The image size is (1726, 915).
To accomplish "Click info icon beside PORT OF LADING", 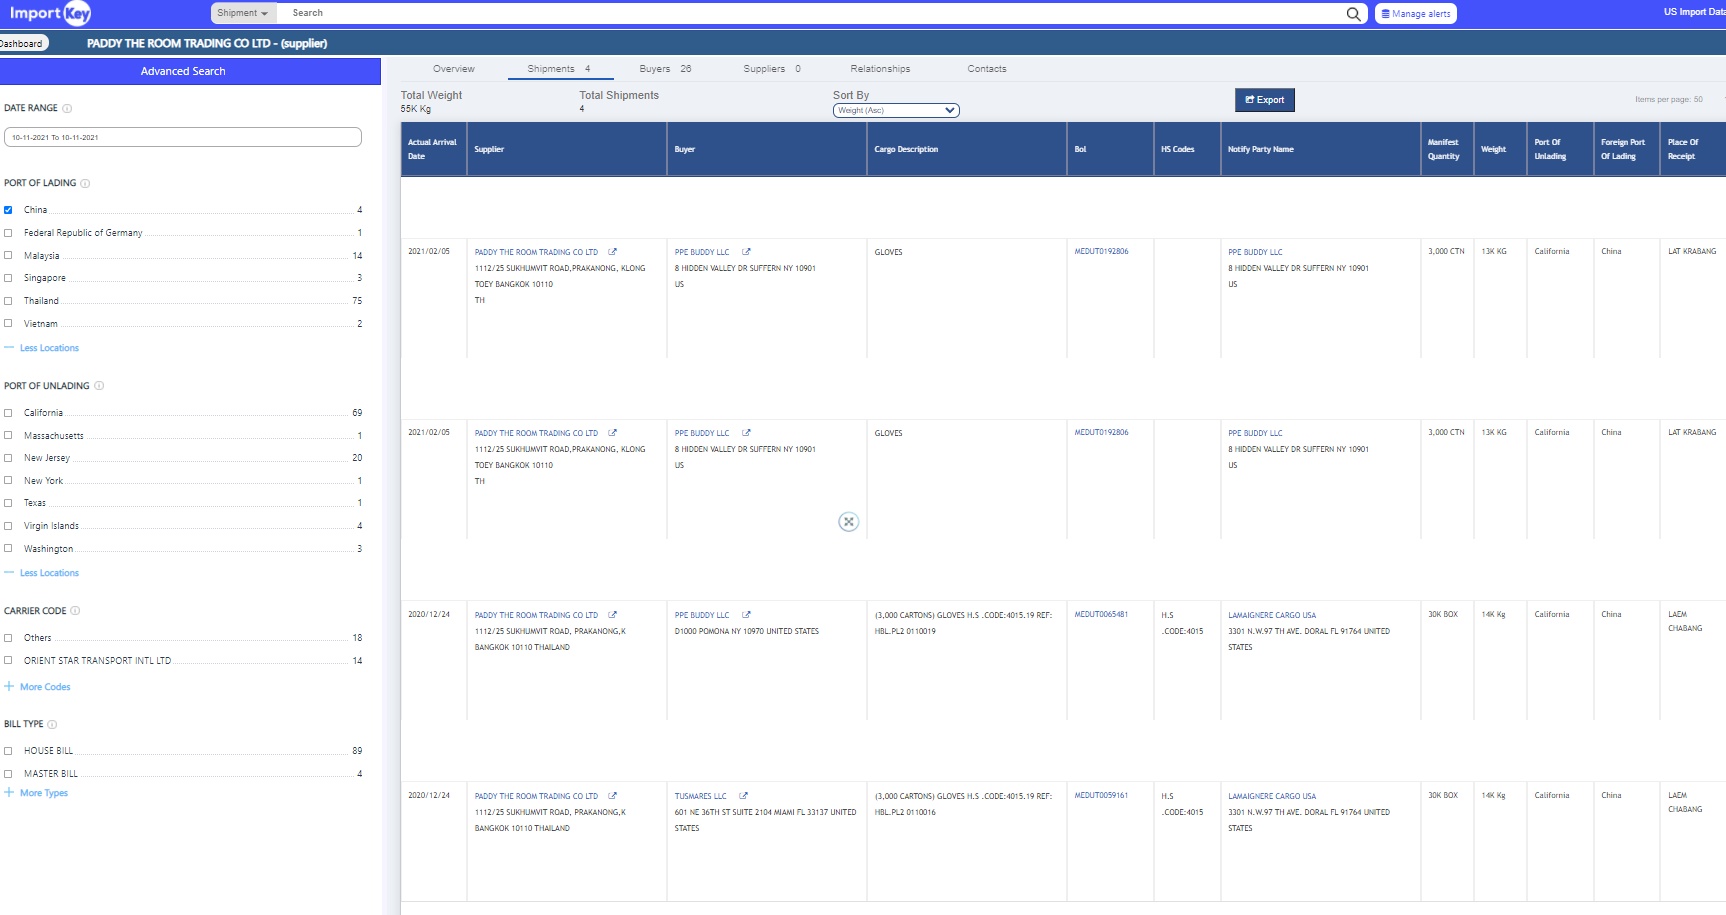I will pos(85,183).
